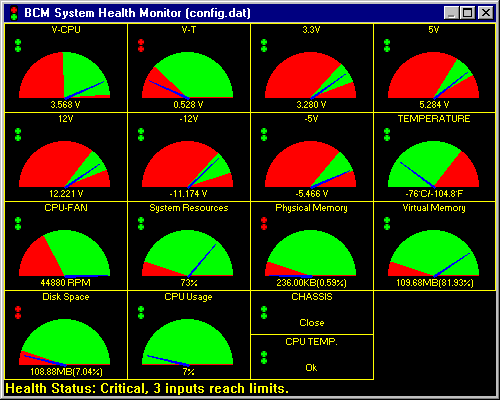This screenshot has width=500, height=400.
Task: Click the V-T red status light indicator
Action: click(141, 46)
